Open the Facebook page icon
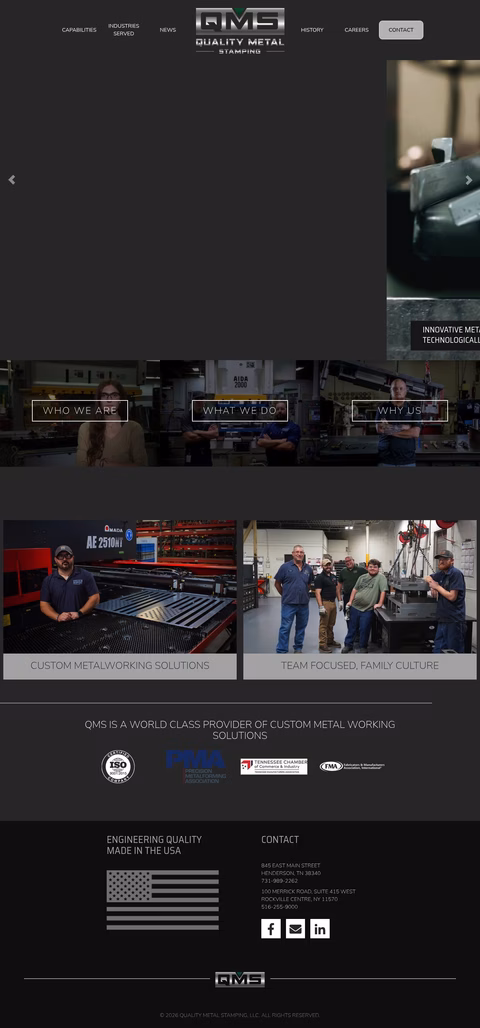Image resolution: width=480 pixels, height=1028 pixels. point(271,928)
